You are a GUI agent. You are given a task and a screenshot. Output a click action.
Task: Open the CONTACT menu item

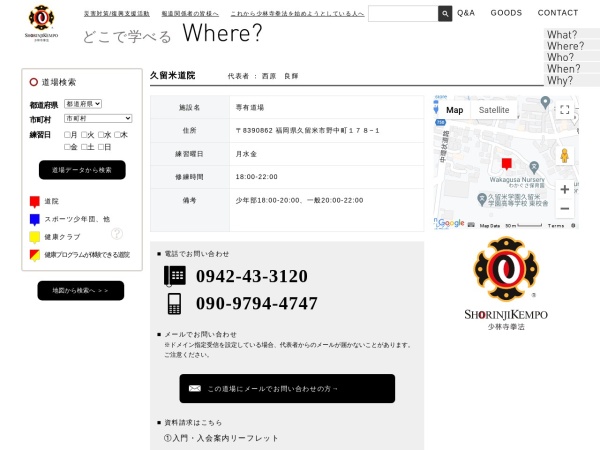(x=558, y=13)
